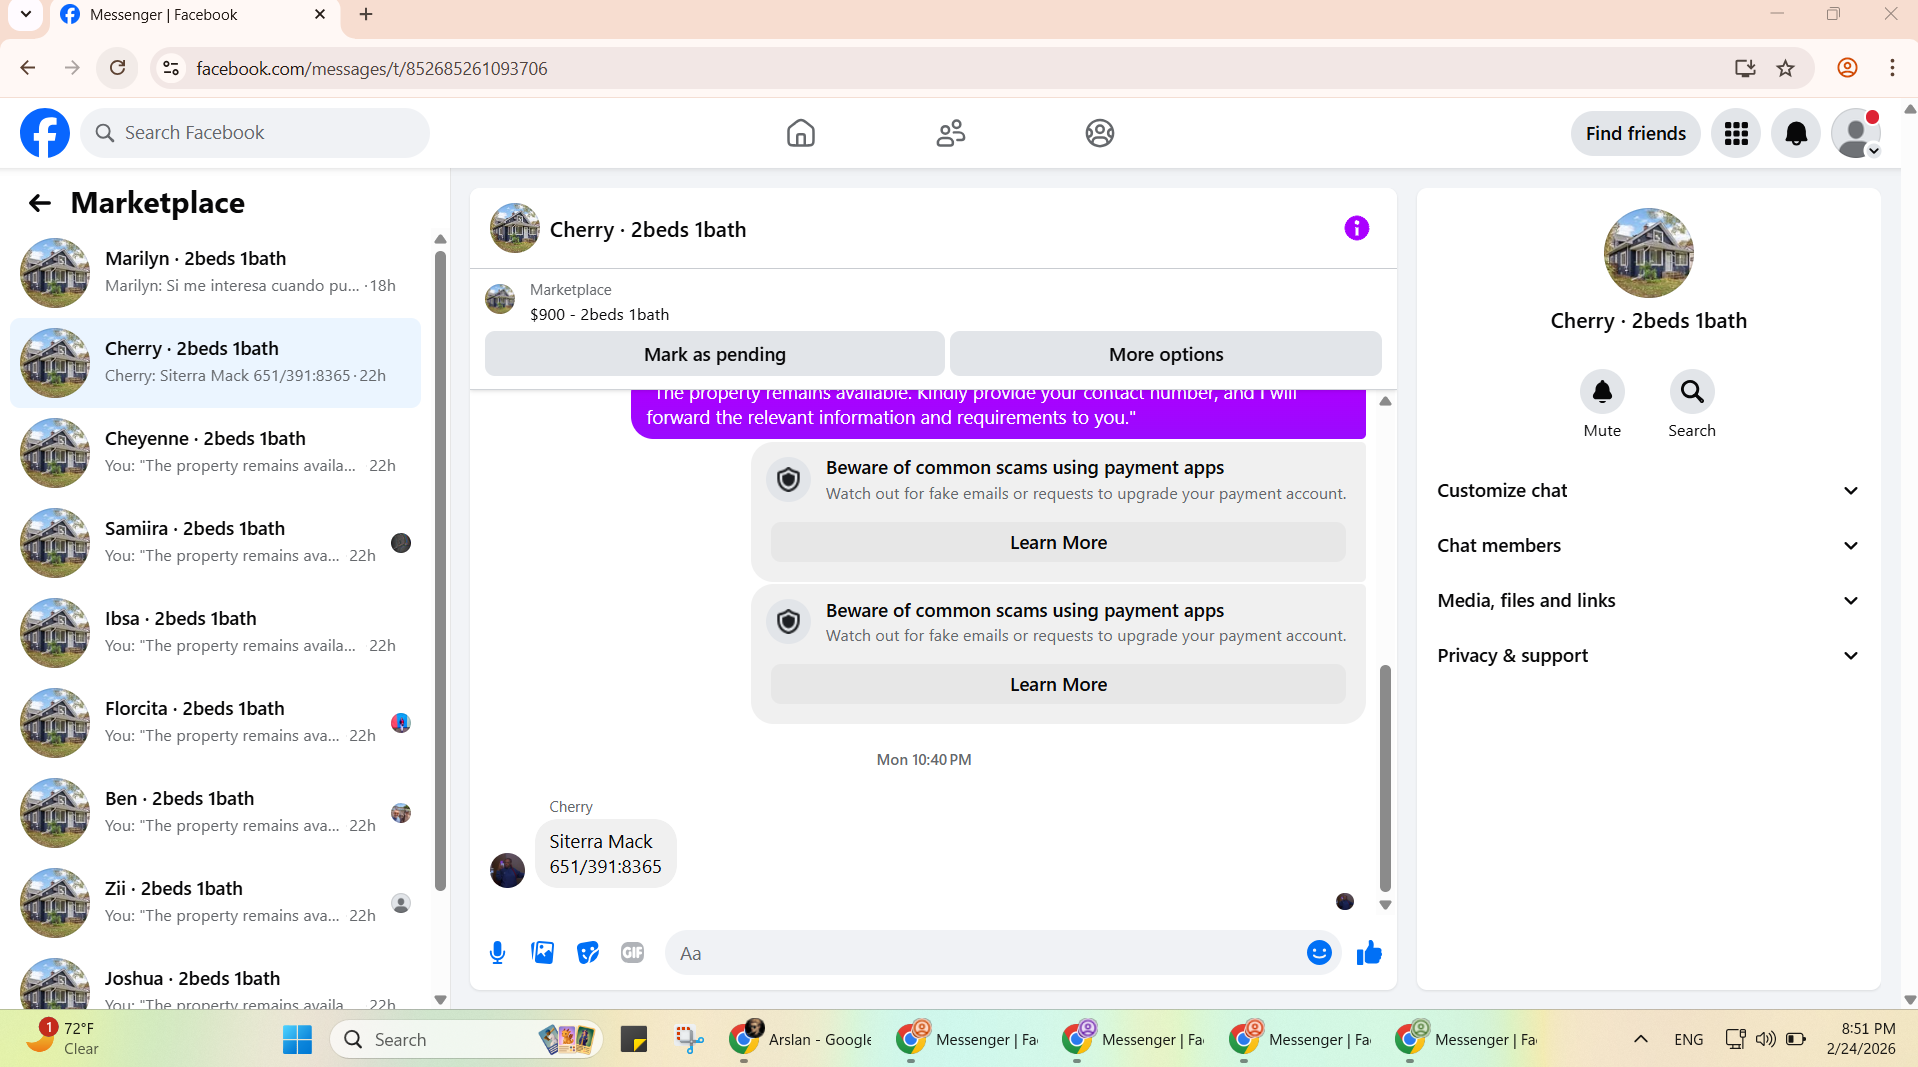Open Zii 2beds 1bath conversation
Screen dimensions: 1918x1067
[215, 902]
